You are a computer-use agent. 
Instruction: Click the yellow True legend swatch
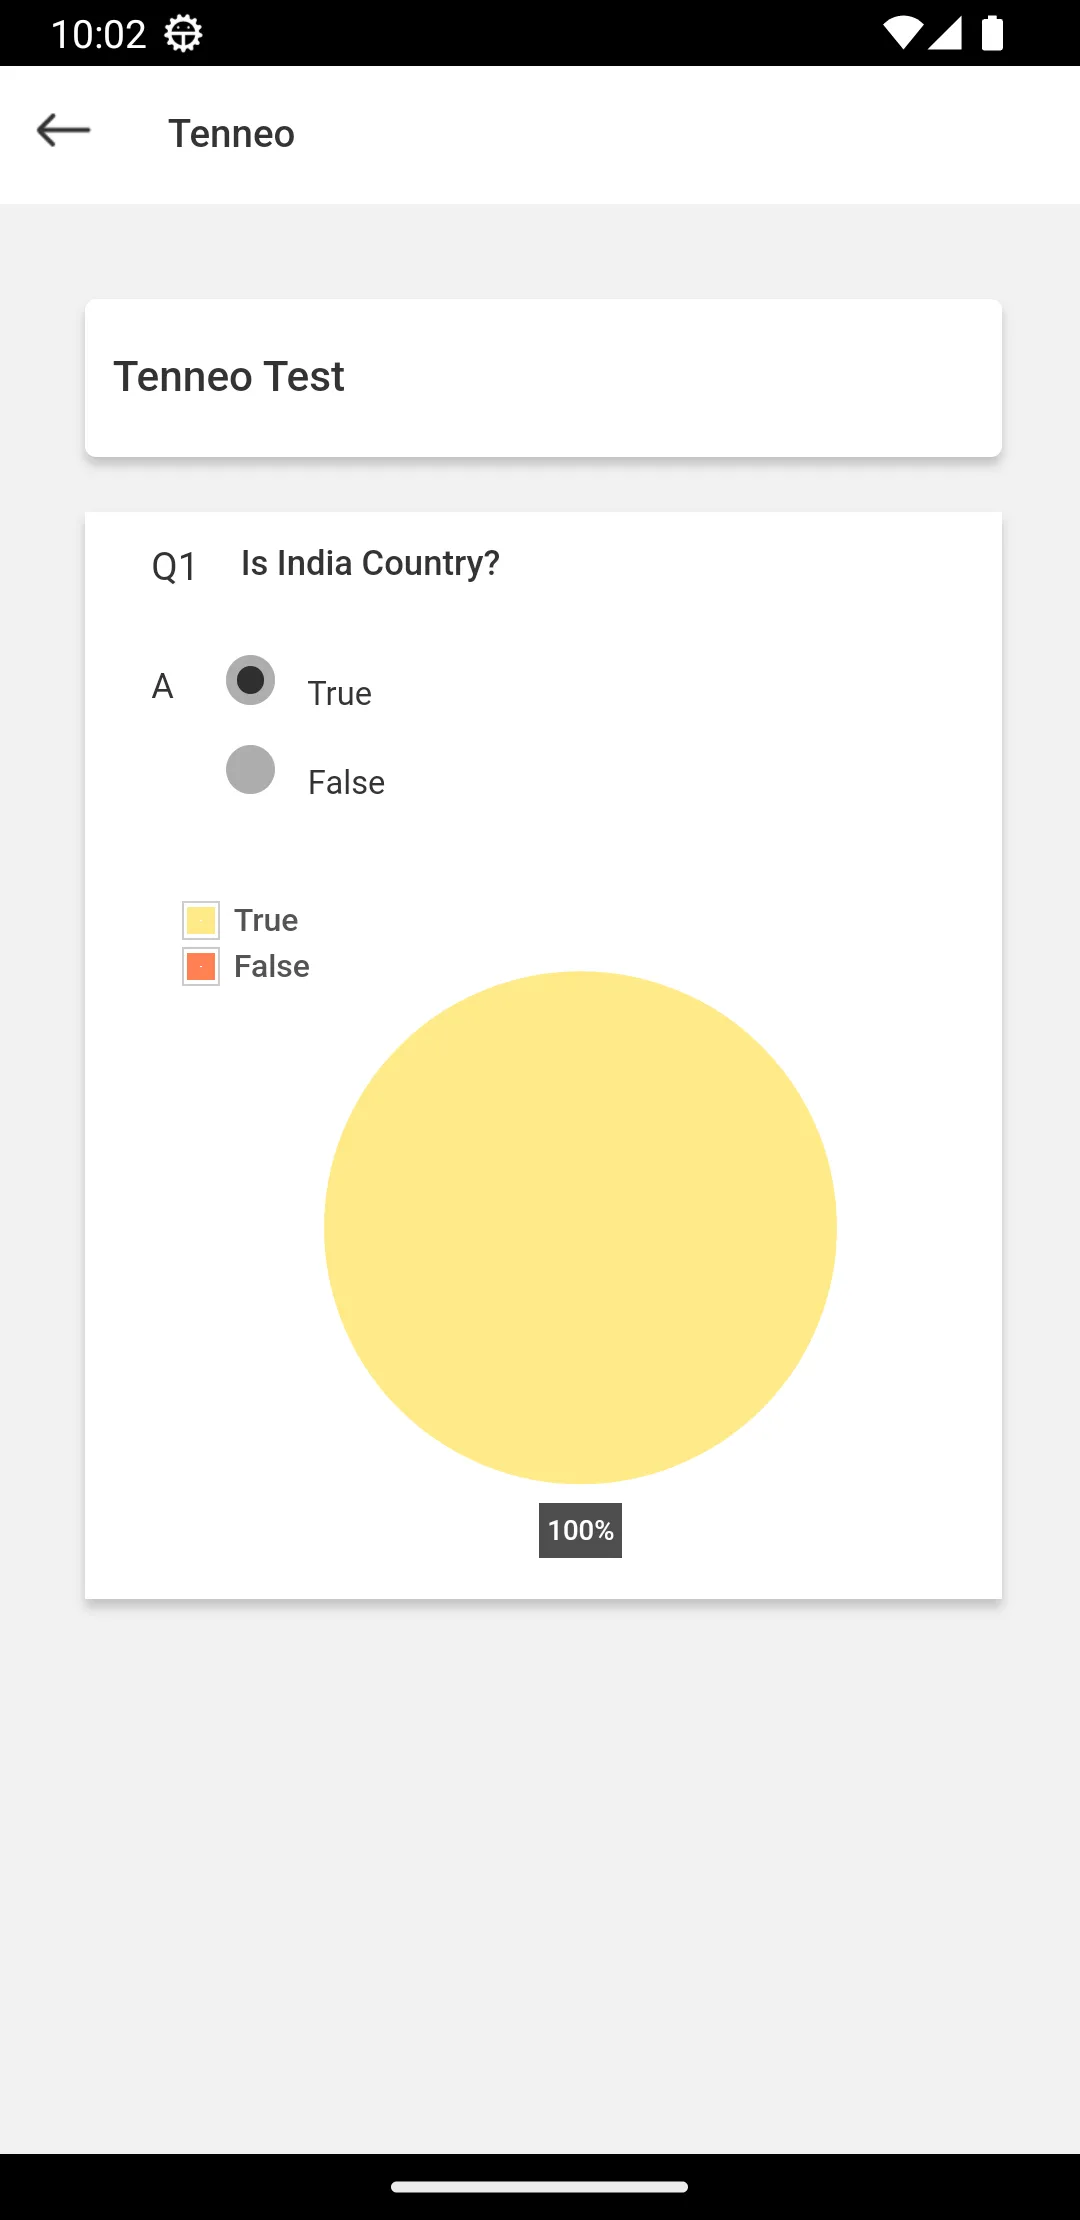[x=201, y=920]
